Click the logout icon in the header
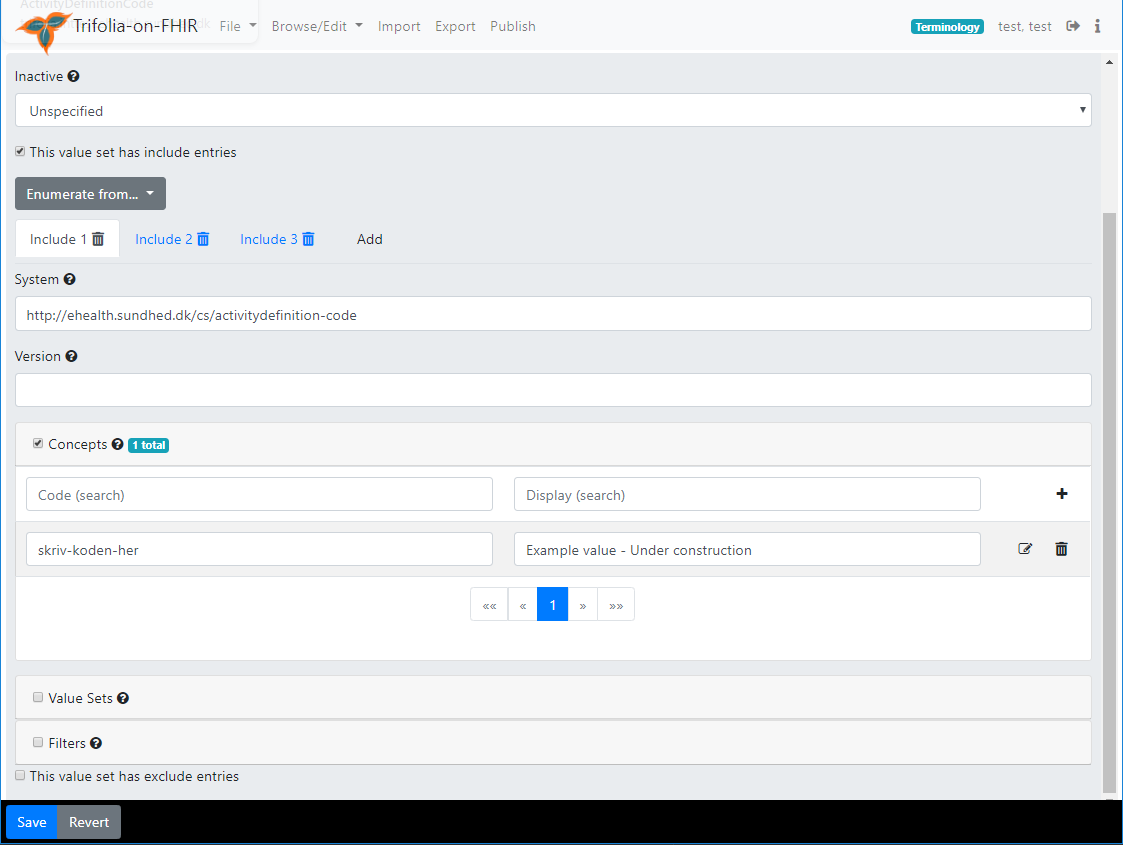 (1073, 26)
